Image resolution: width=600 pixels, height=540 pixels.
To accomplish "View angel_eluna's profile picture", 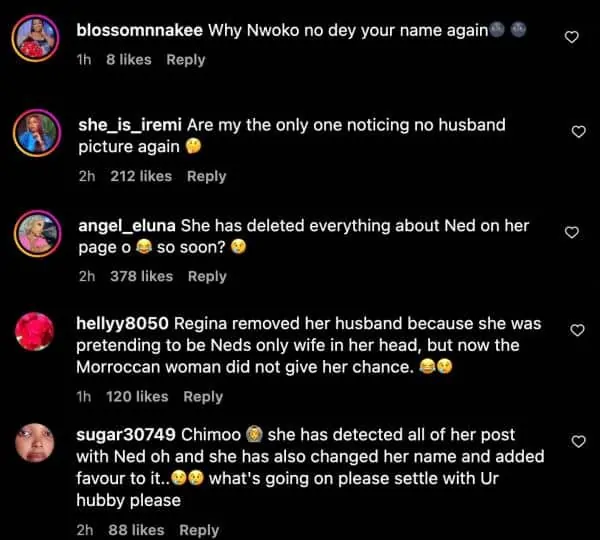I will point(38,233).
